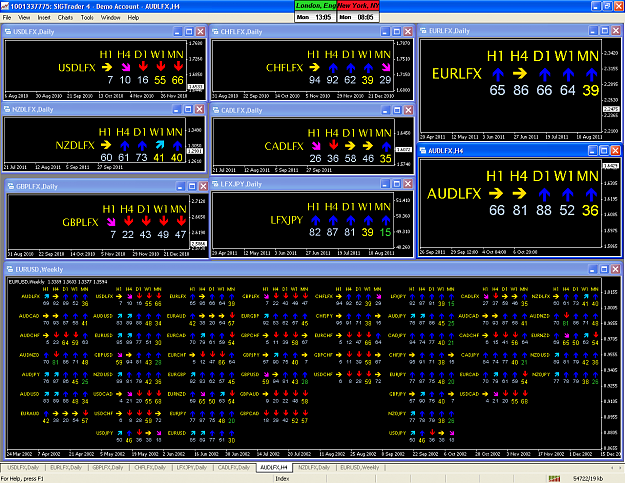Switch to the LFXJPY,Daily bottom tab
The image size is (625, 483).
pos(192,467)
